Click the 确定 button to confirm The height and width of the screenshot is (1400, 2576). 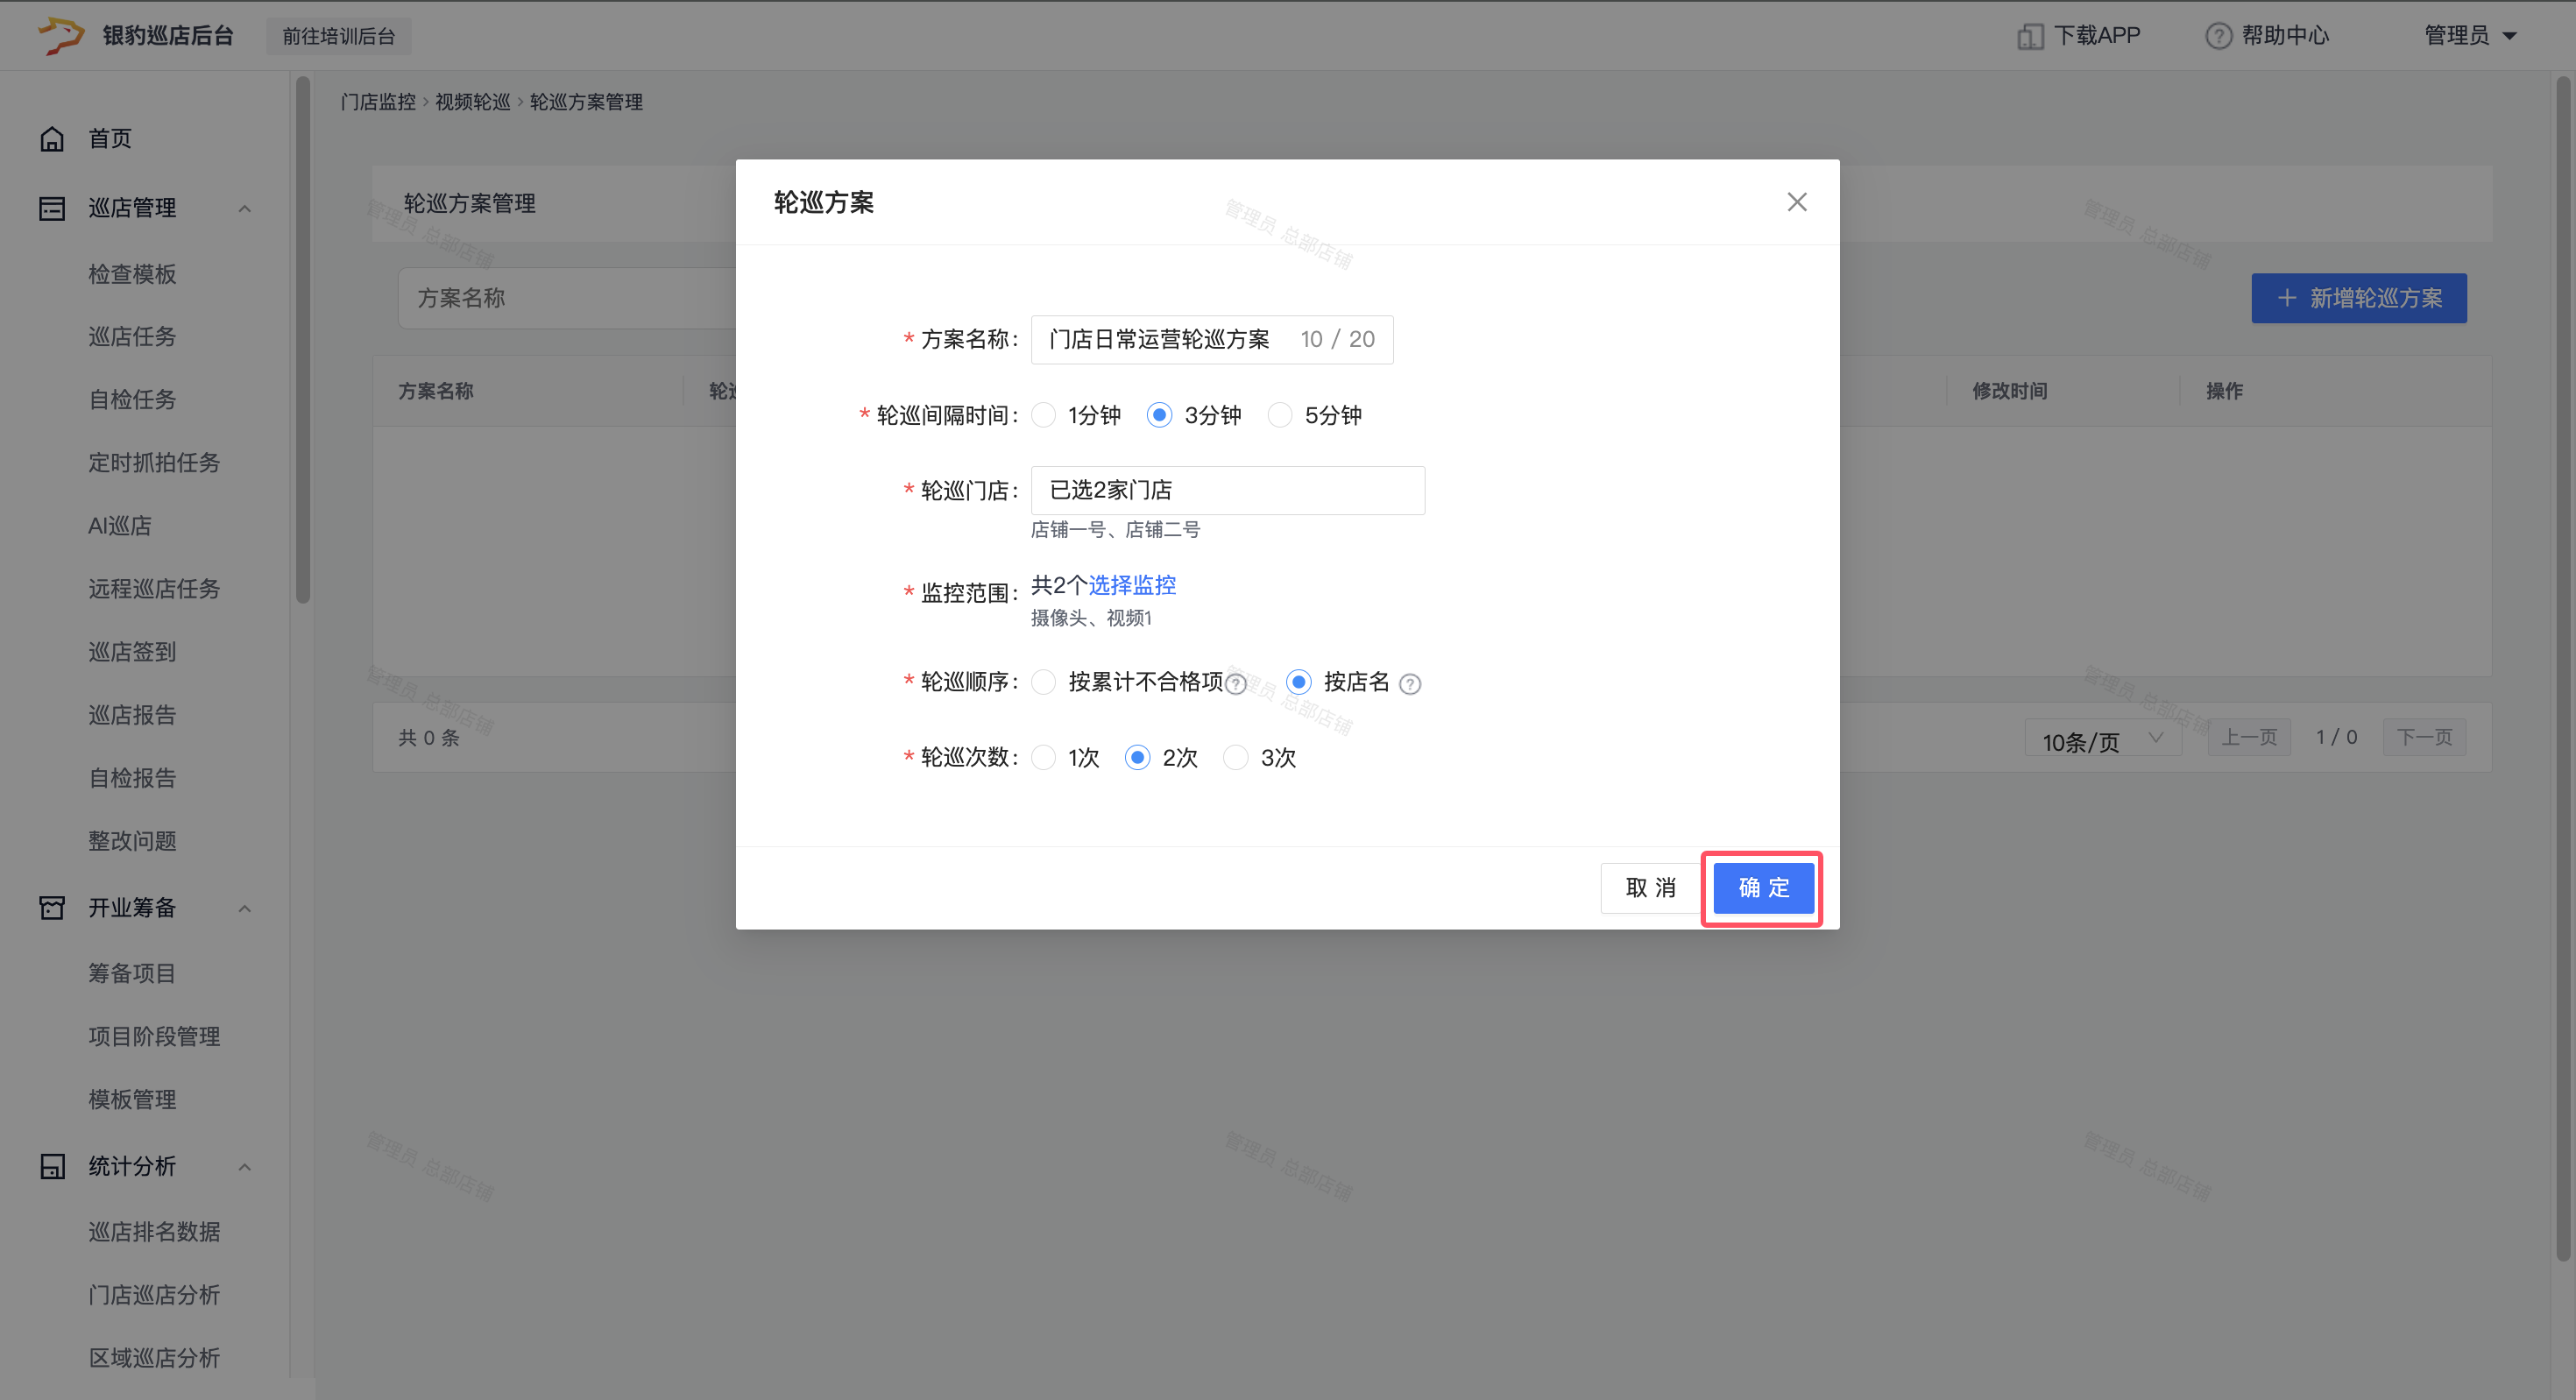coord(1763,888)
